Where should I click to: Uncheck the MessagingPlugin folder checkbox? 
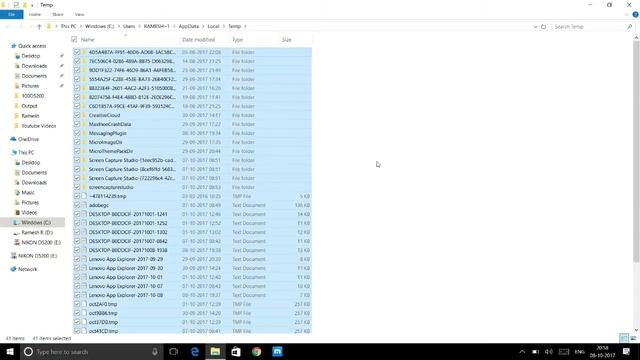(x=77, y=133)
